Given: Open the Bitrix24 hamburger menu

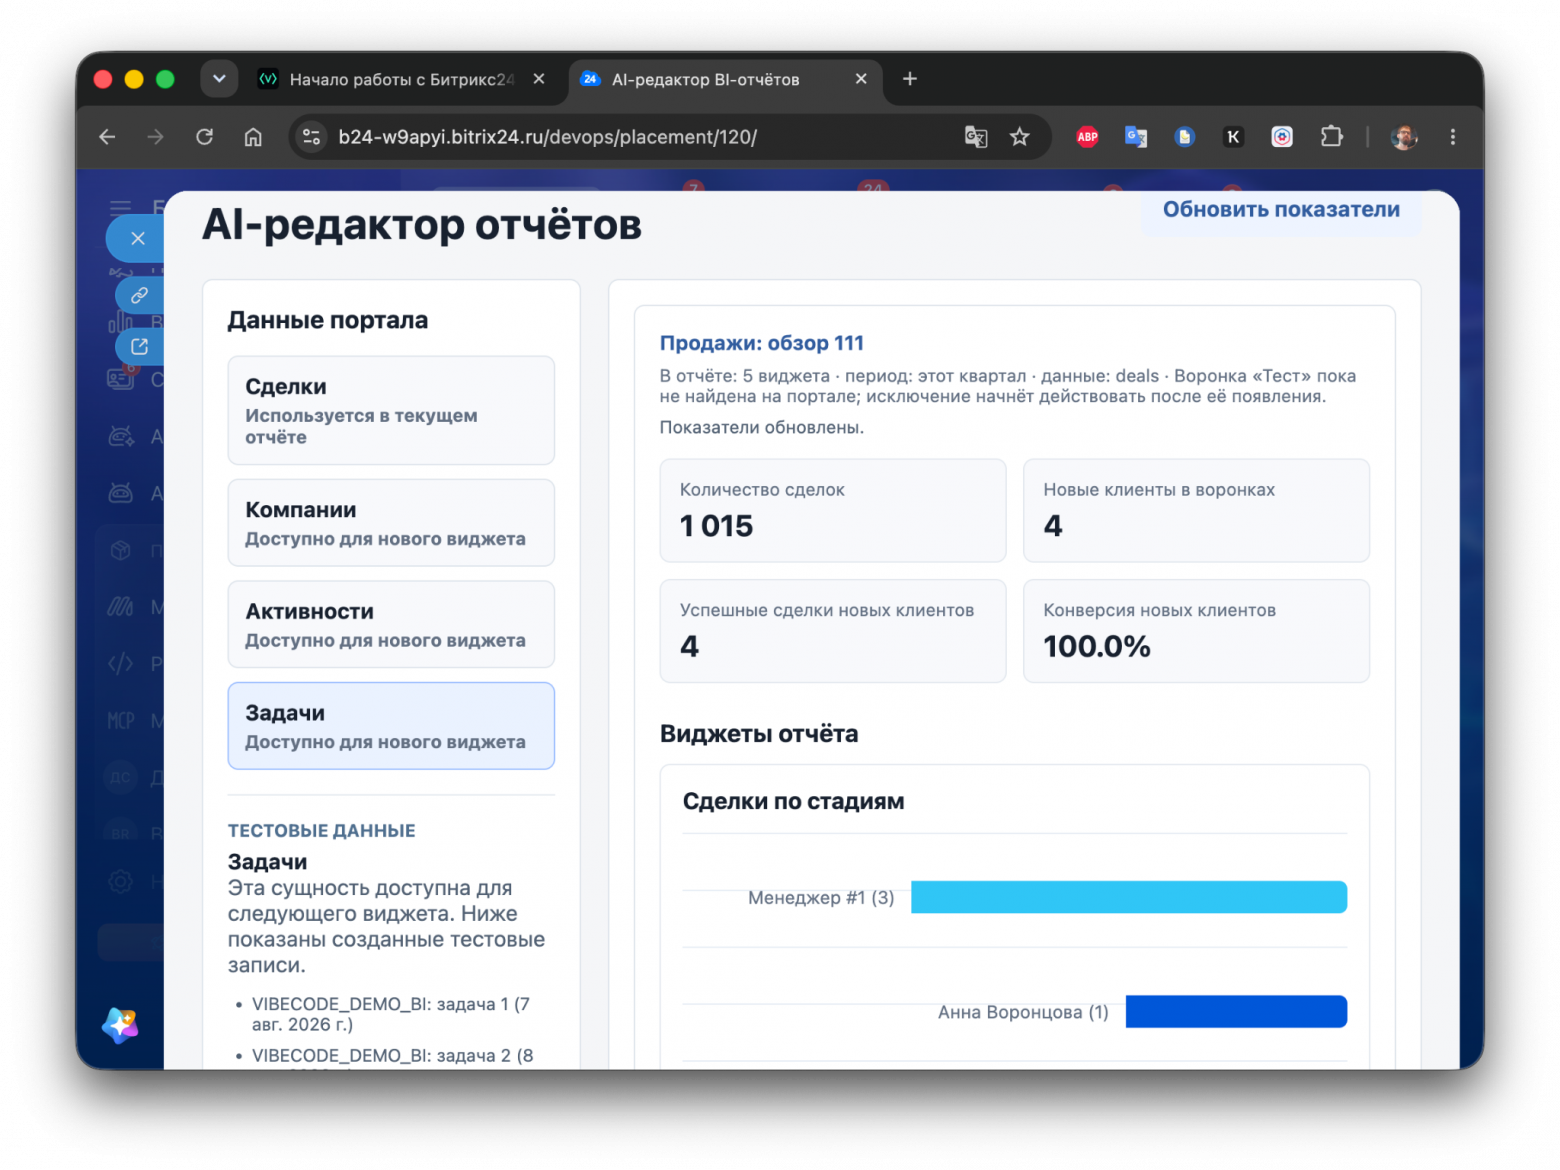Looking at the screenshot, I should 120,208.
